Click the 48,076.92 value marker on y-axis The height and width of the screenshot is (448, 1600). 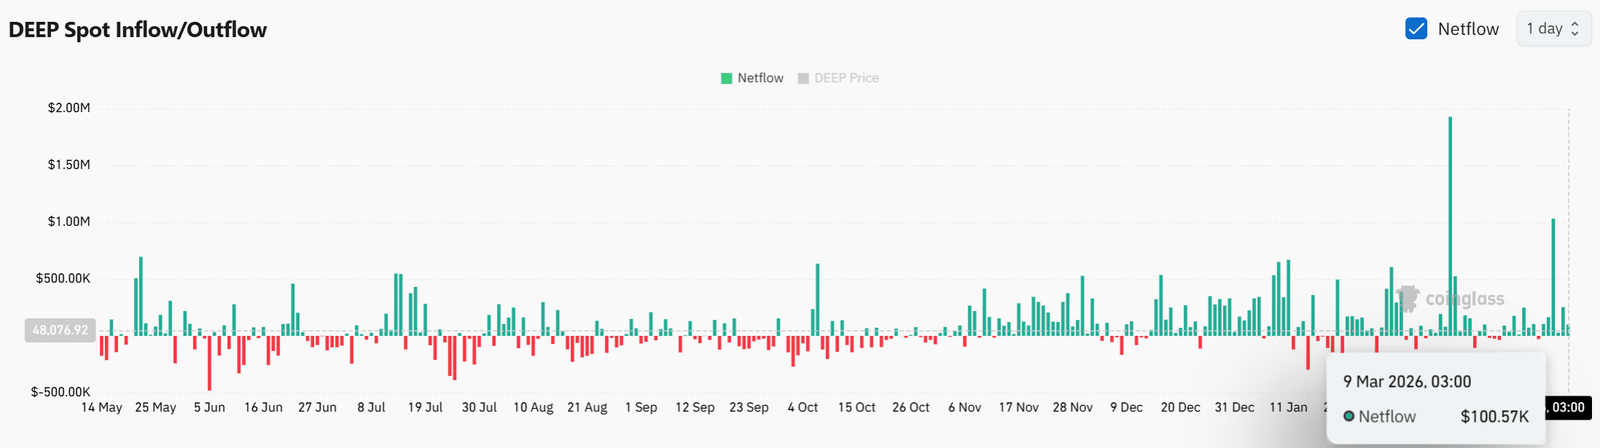click(x=60, y=330)
